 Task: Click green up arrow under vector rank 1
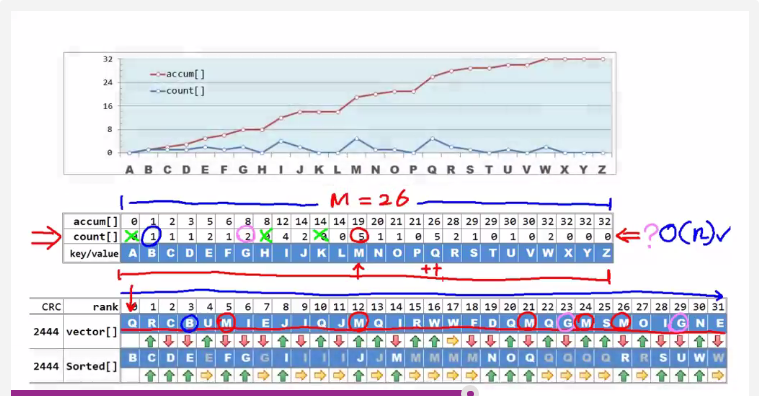150,341
